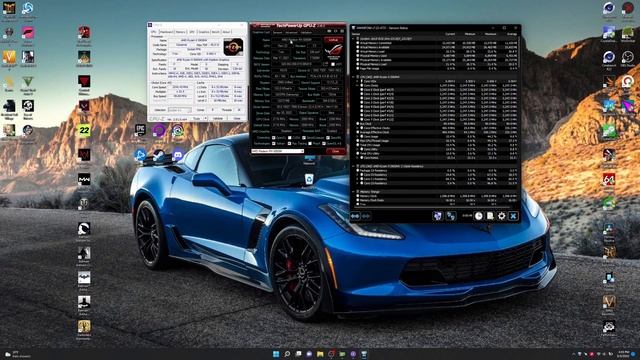
Task: Open File Explorer from the taskbar
Action: (x=320, y=354)
